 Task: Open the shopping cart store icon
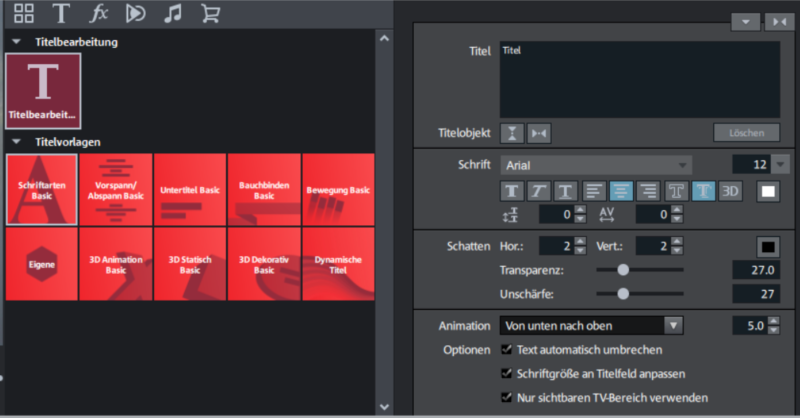pyautogui.click(x=210, y=14)
